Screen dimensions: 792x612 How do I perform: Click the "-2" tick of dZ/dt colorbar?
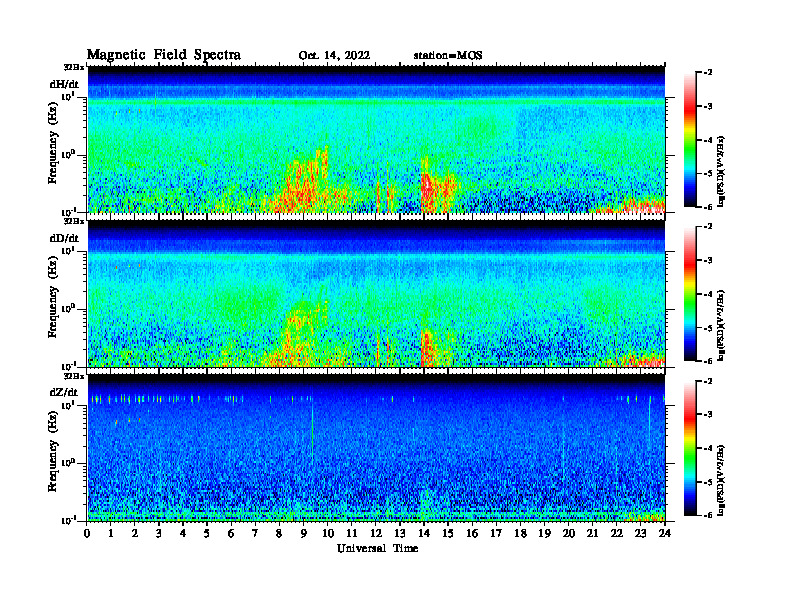click(708, 381)
